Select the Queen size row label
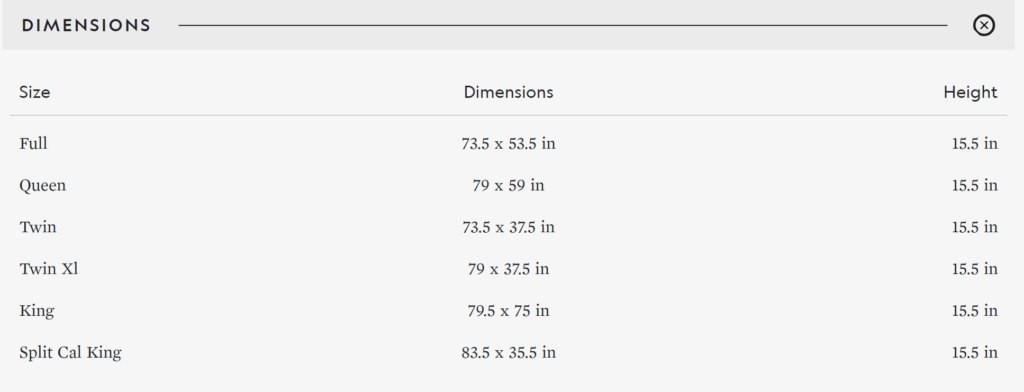The width and height of the screenshot is (1024, 392). [x=42, y=186]
